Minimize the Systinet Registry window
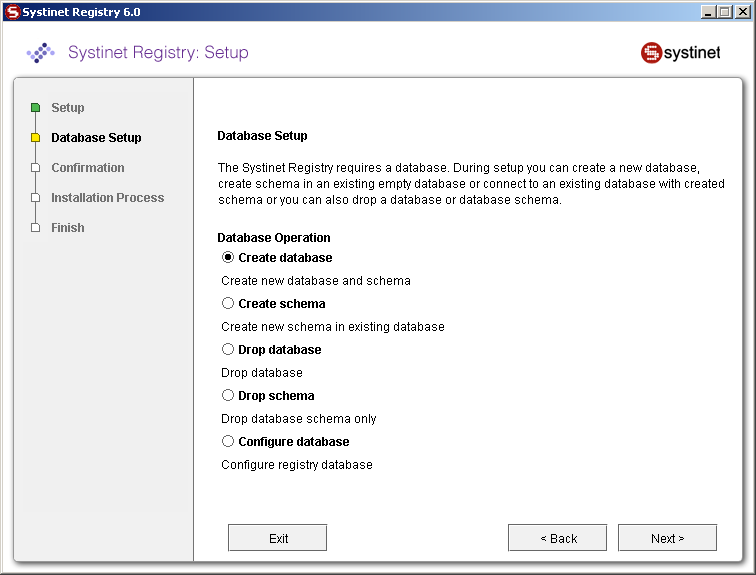This screenshot has width=756, height=575. pyautogui.click(x=707, y=12)
